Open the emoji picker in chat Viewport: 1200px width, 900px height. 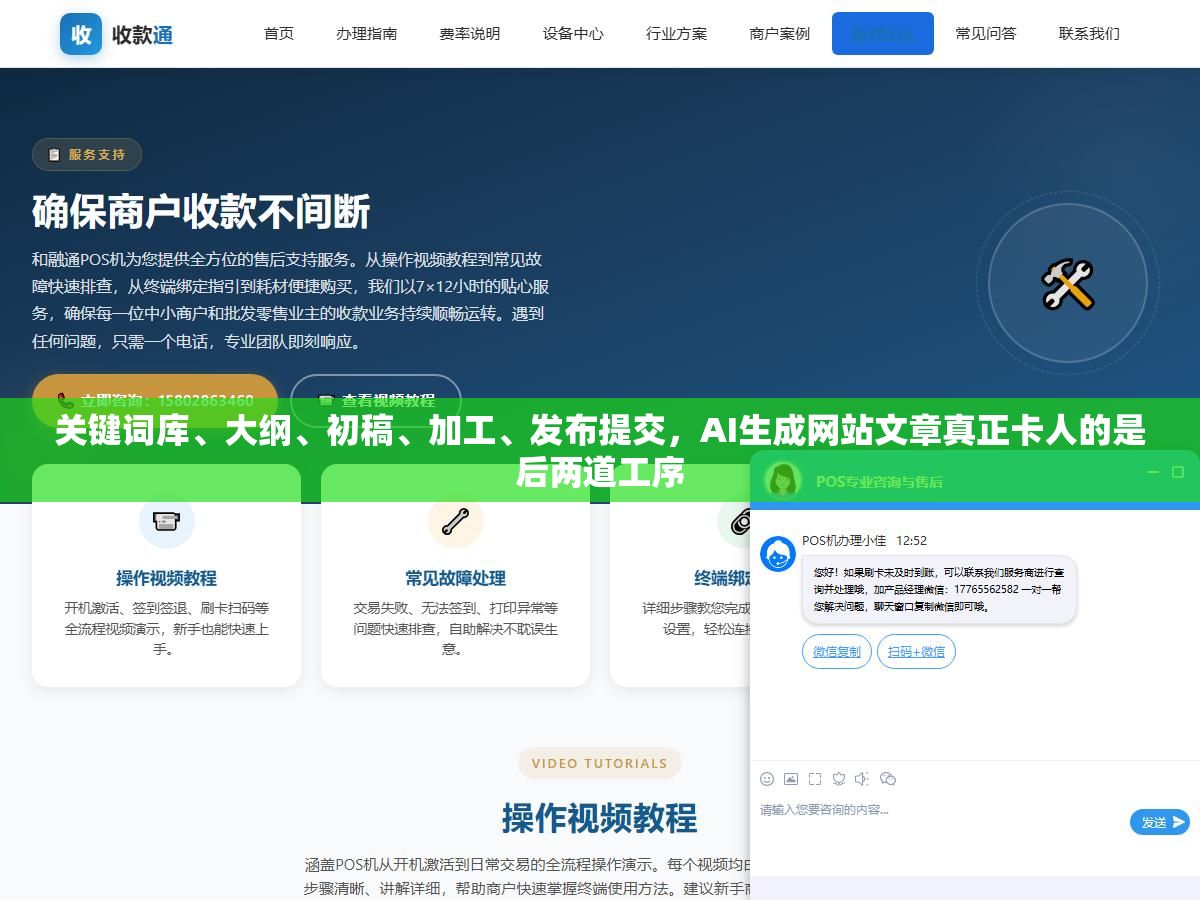[767, 778]
